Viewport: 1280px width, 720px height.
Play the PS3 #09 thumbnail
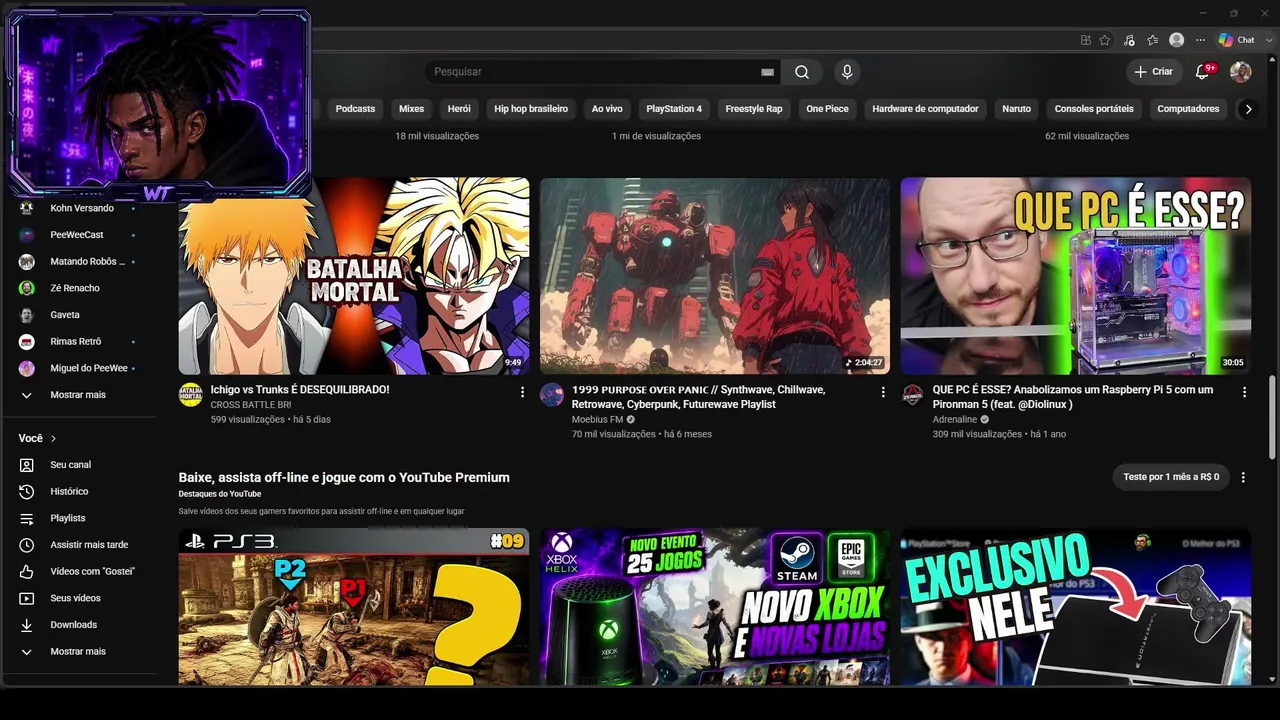354,607
